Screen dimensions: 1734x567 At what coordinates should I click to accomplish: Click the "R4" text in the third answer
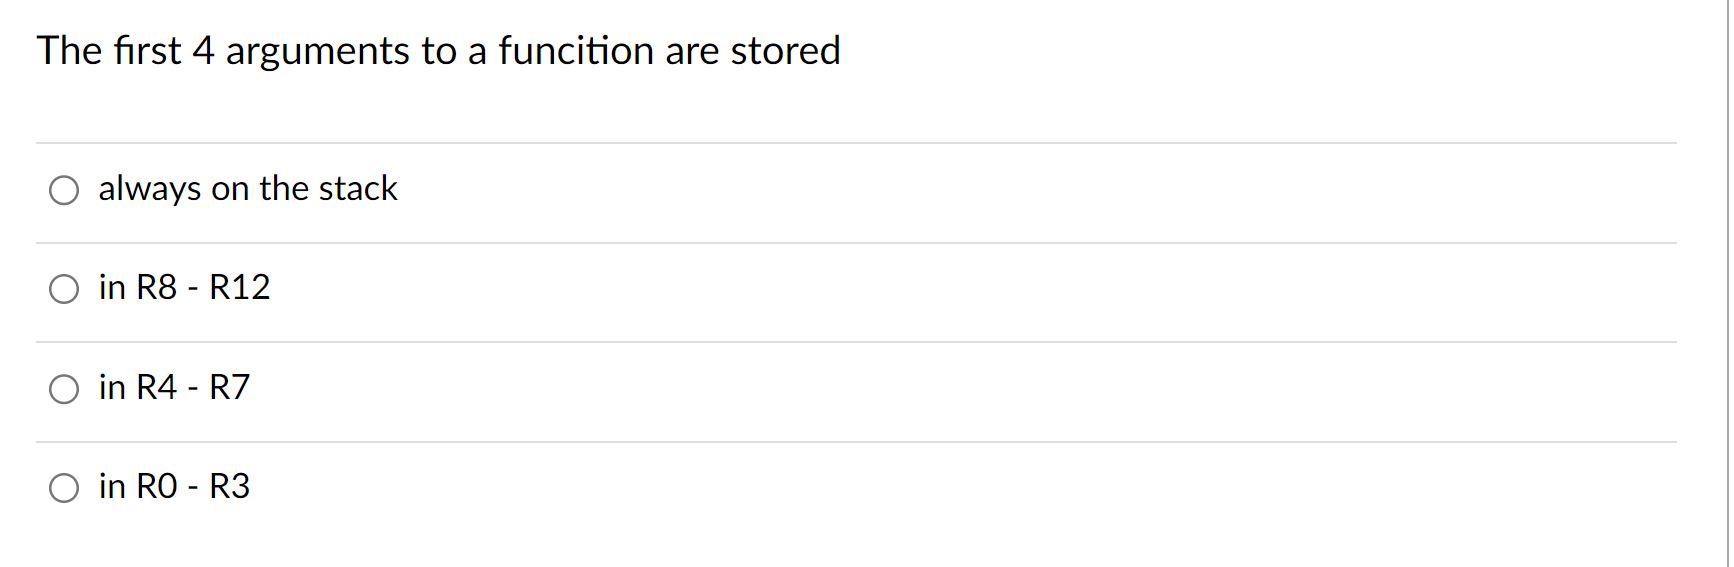pos(156,386)
